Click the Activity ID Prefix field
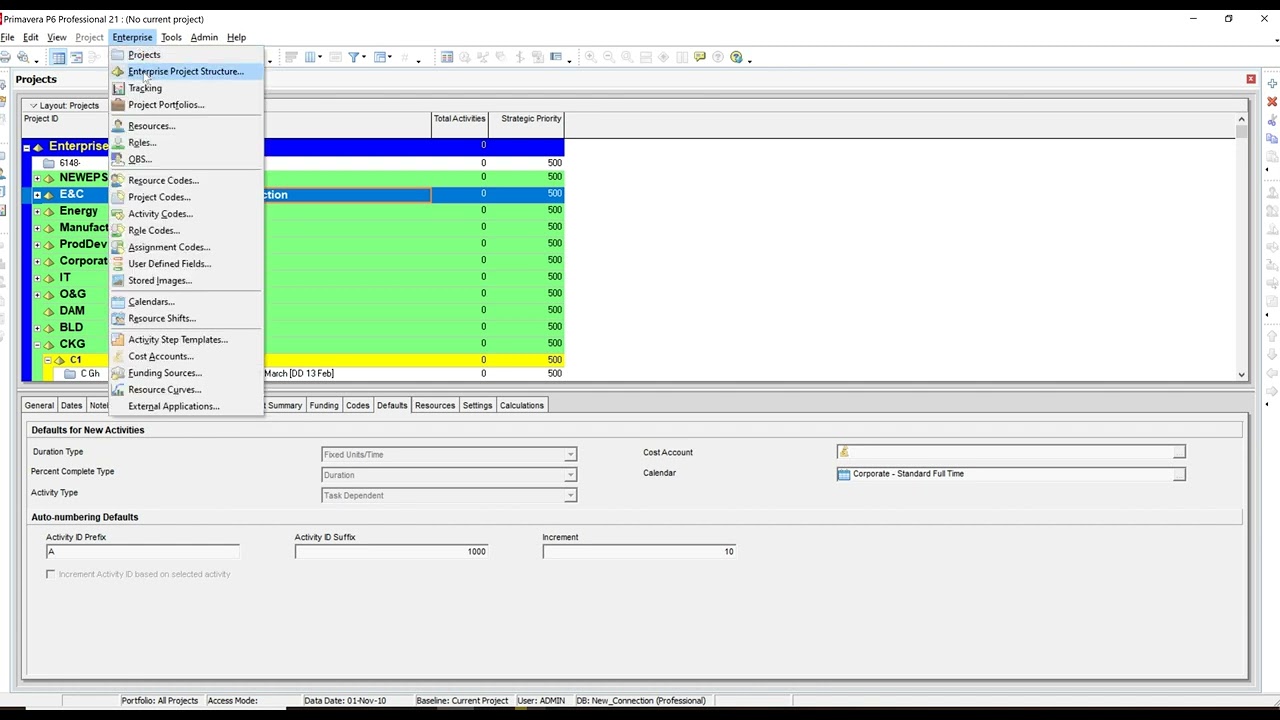The width and height of the screenshot is (1280, 720). 143,552
